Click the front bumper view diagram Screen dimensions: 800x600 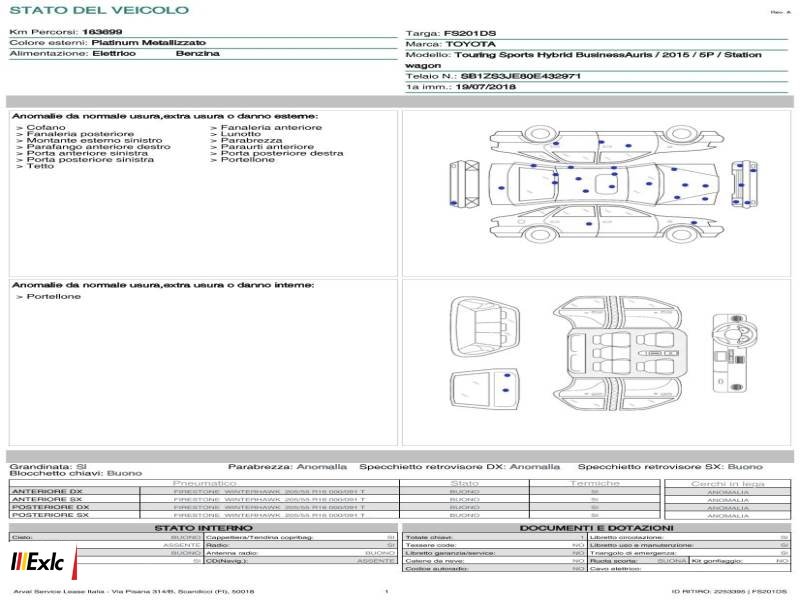pyautogui.click(x=744, y=184)
